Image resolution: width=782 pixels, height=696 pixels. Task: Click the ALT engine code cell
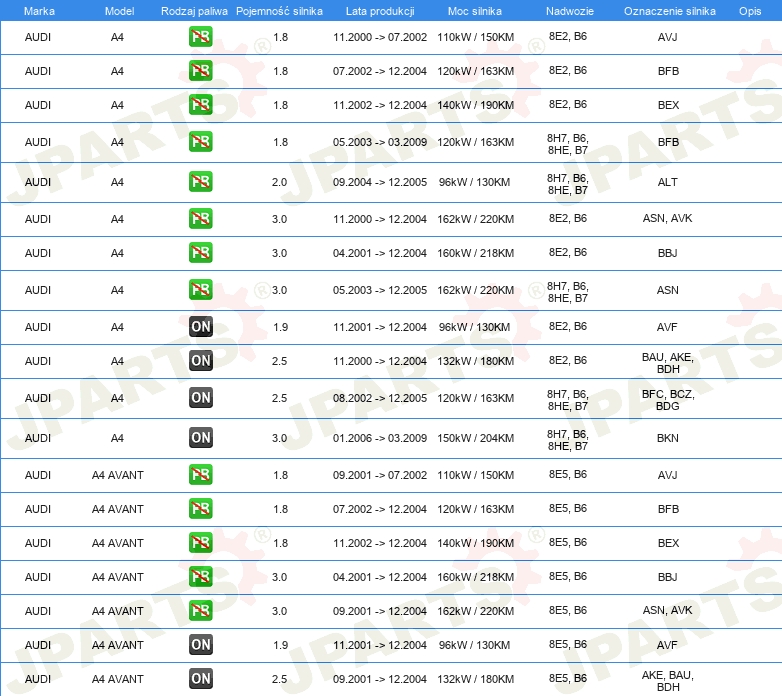tap(667, 182)
